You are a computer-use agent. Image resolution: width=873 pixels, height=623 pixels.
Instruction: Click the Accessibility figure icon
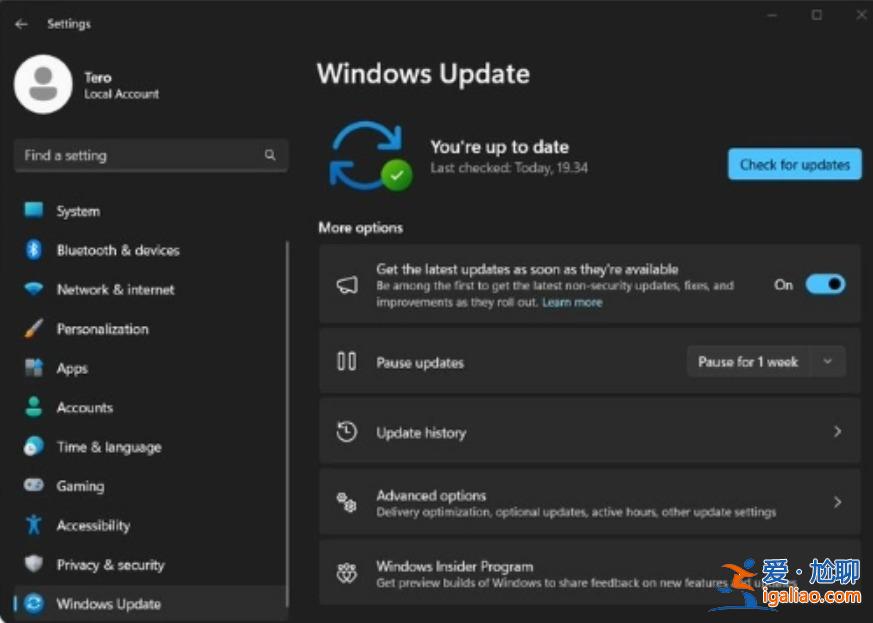point(34,525)
